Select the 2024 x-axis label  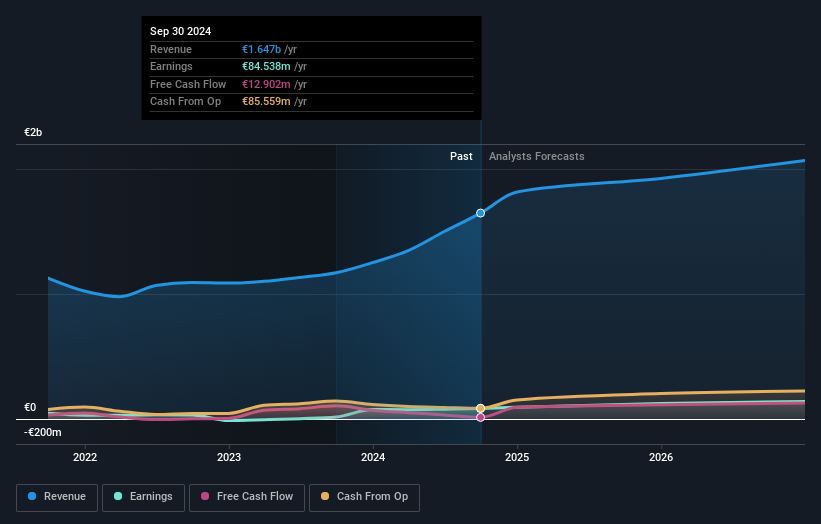point(373,457)
